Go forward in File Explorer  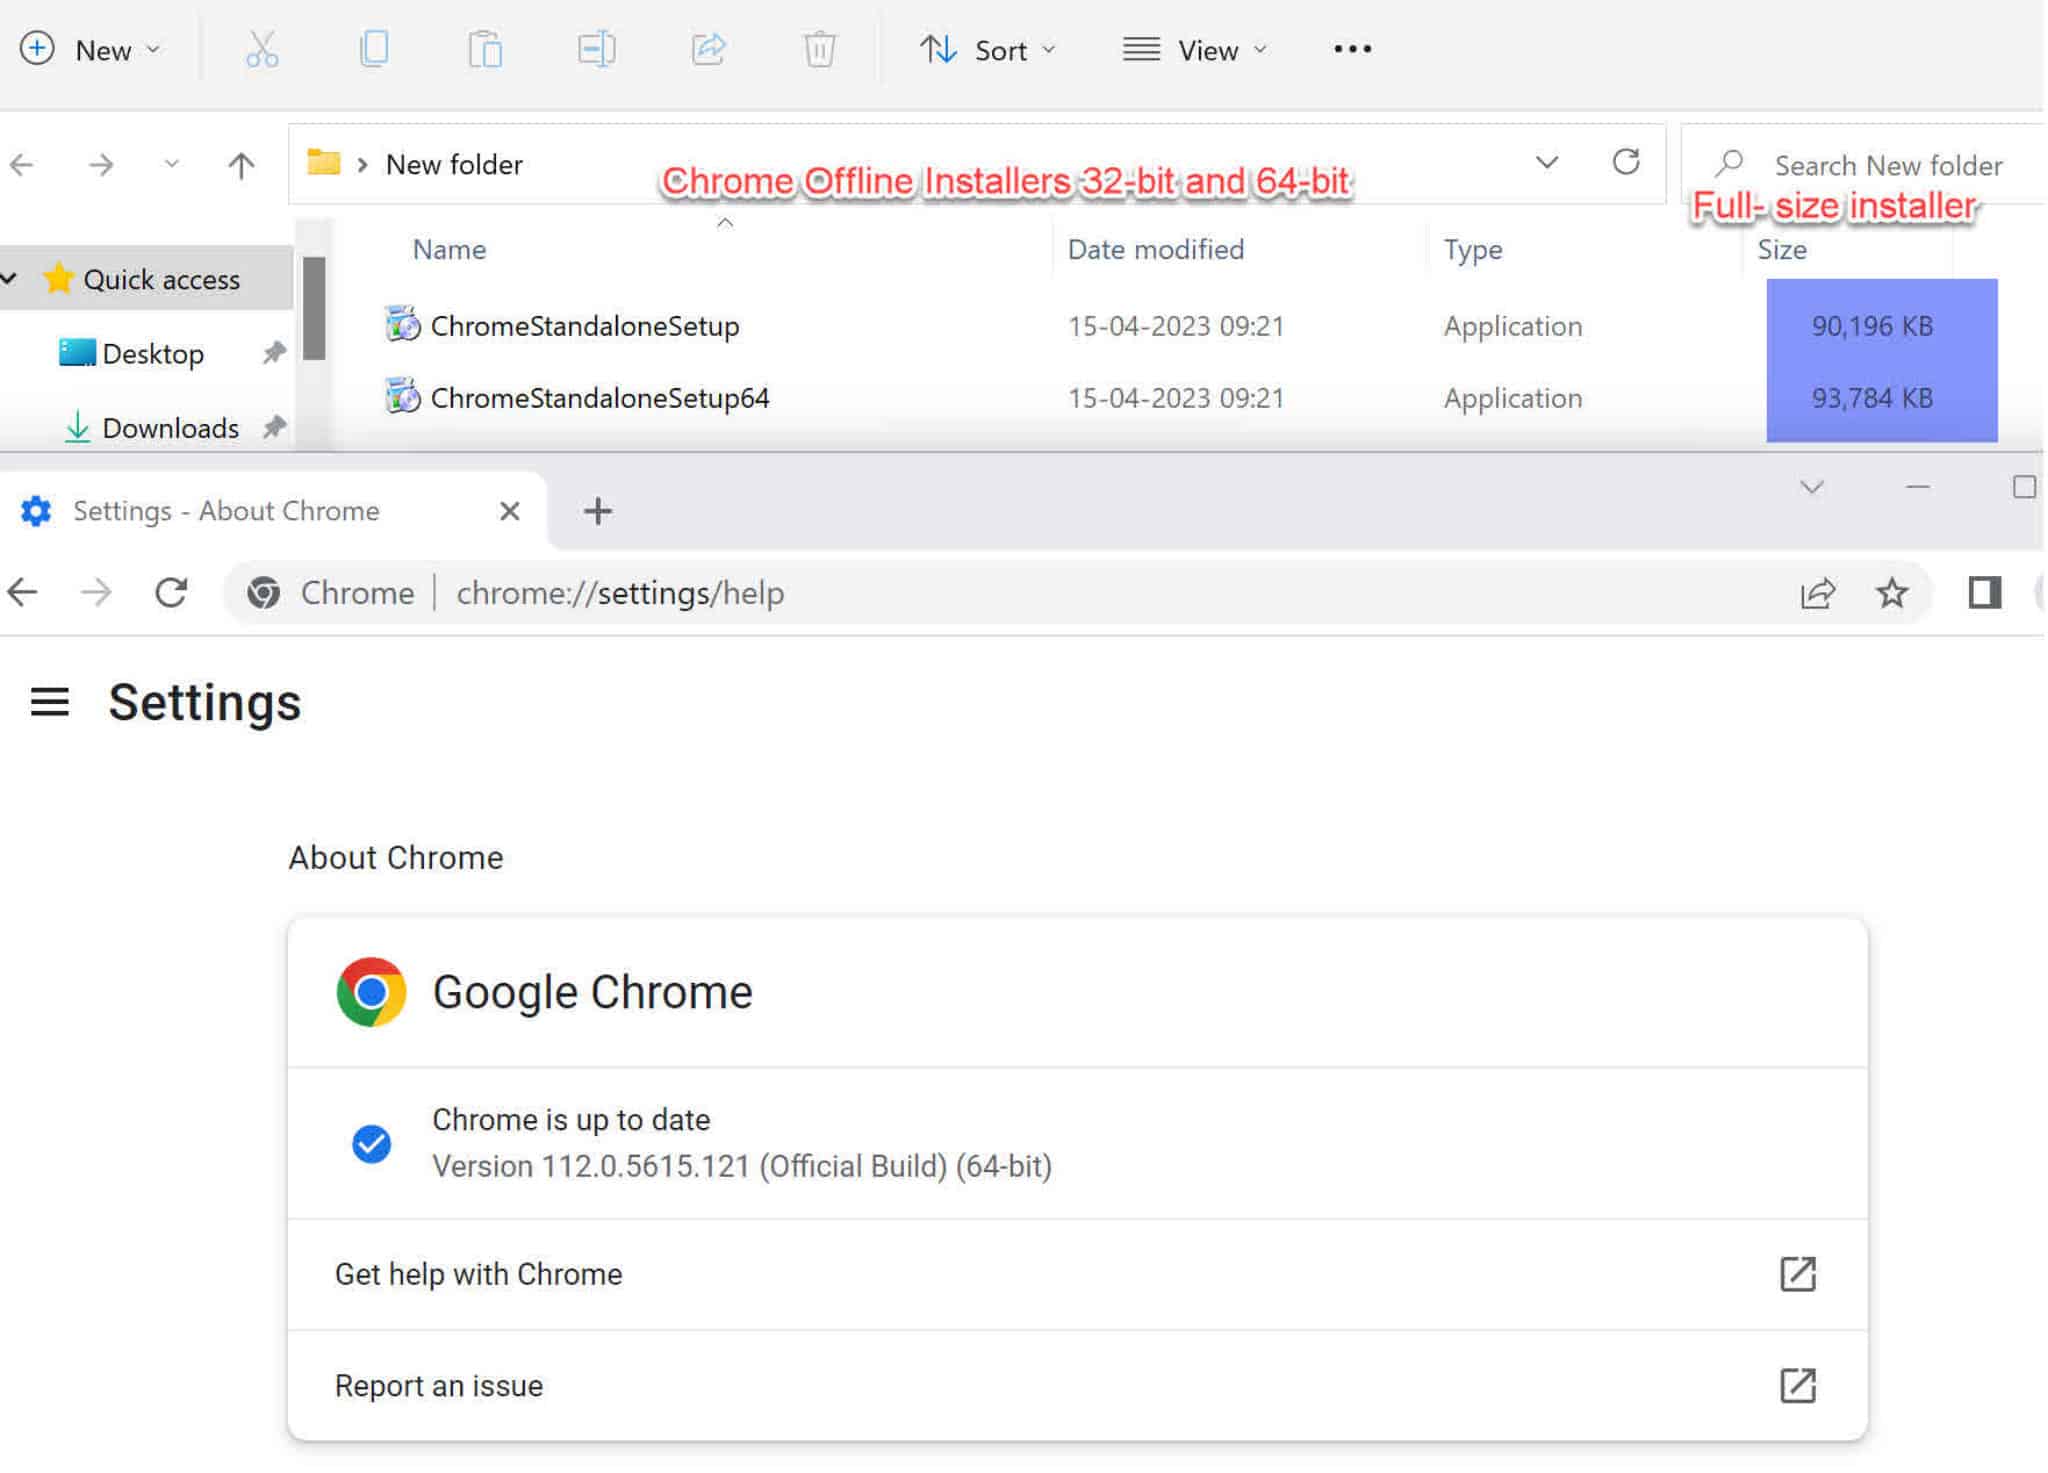pos(101,164)
